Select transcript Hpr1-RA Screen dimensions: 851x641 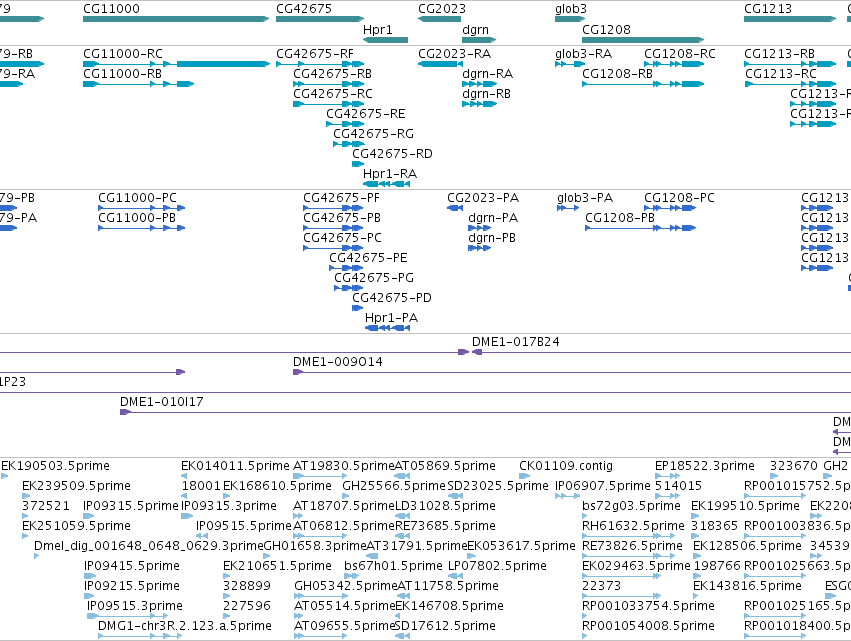(386, 184)
